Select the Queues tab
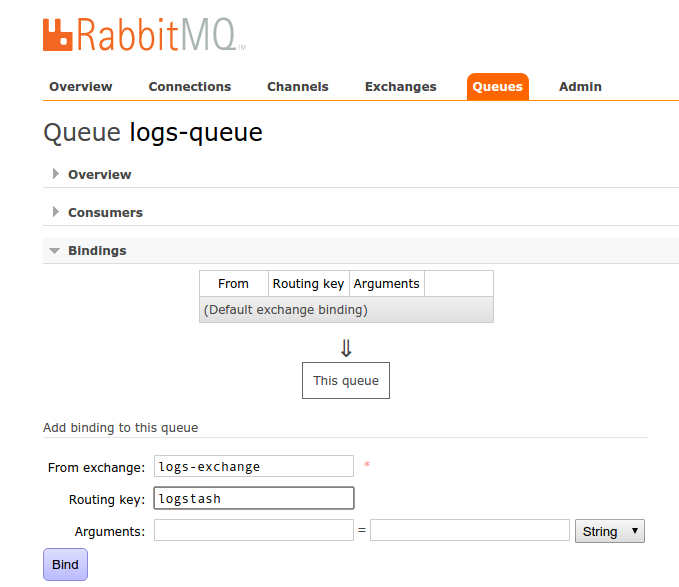Image resolution: width=679 pixels, height=587 pixels. 498,87
